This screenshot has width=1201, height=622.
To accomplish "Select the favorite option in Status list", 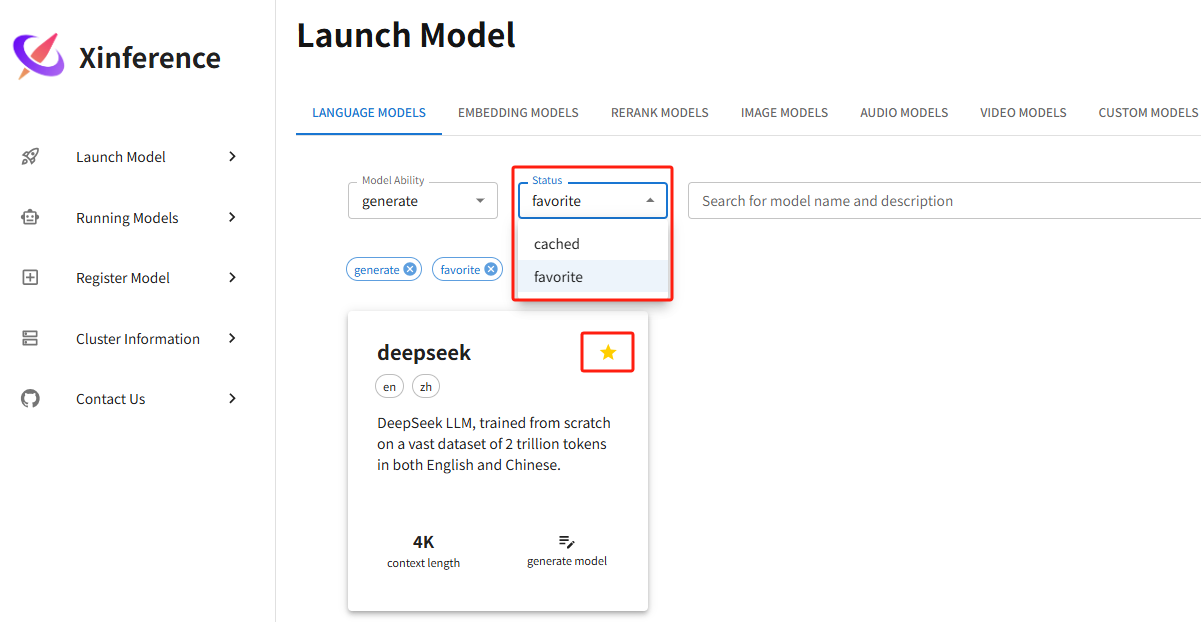I will (x=593, y=277).
